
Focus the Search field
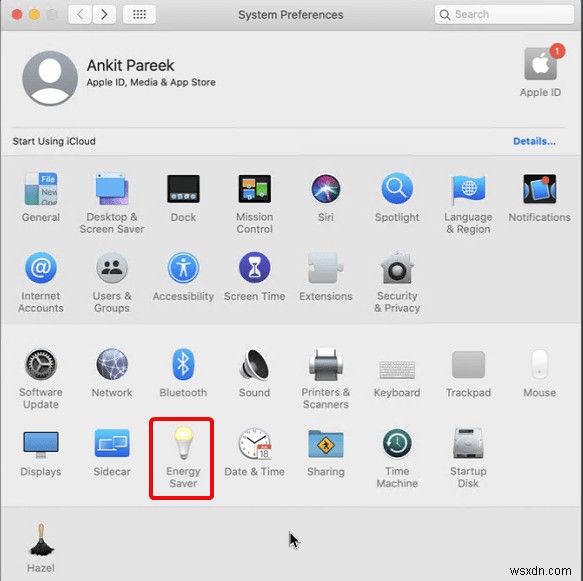[504, 14]
